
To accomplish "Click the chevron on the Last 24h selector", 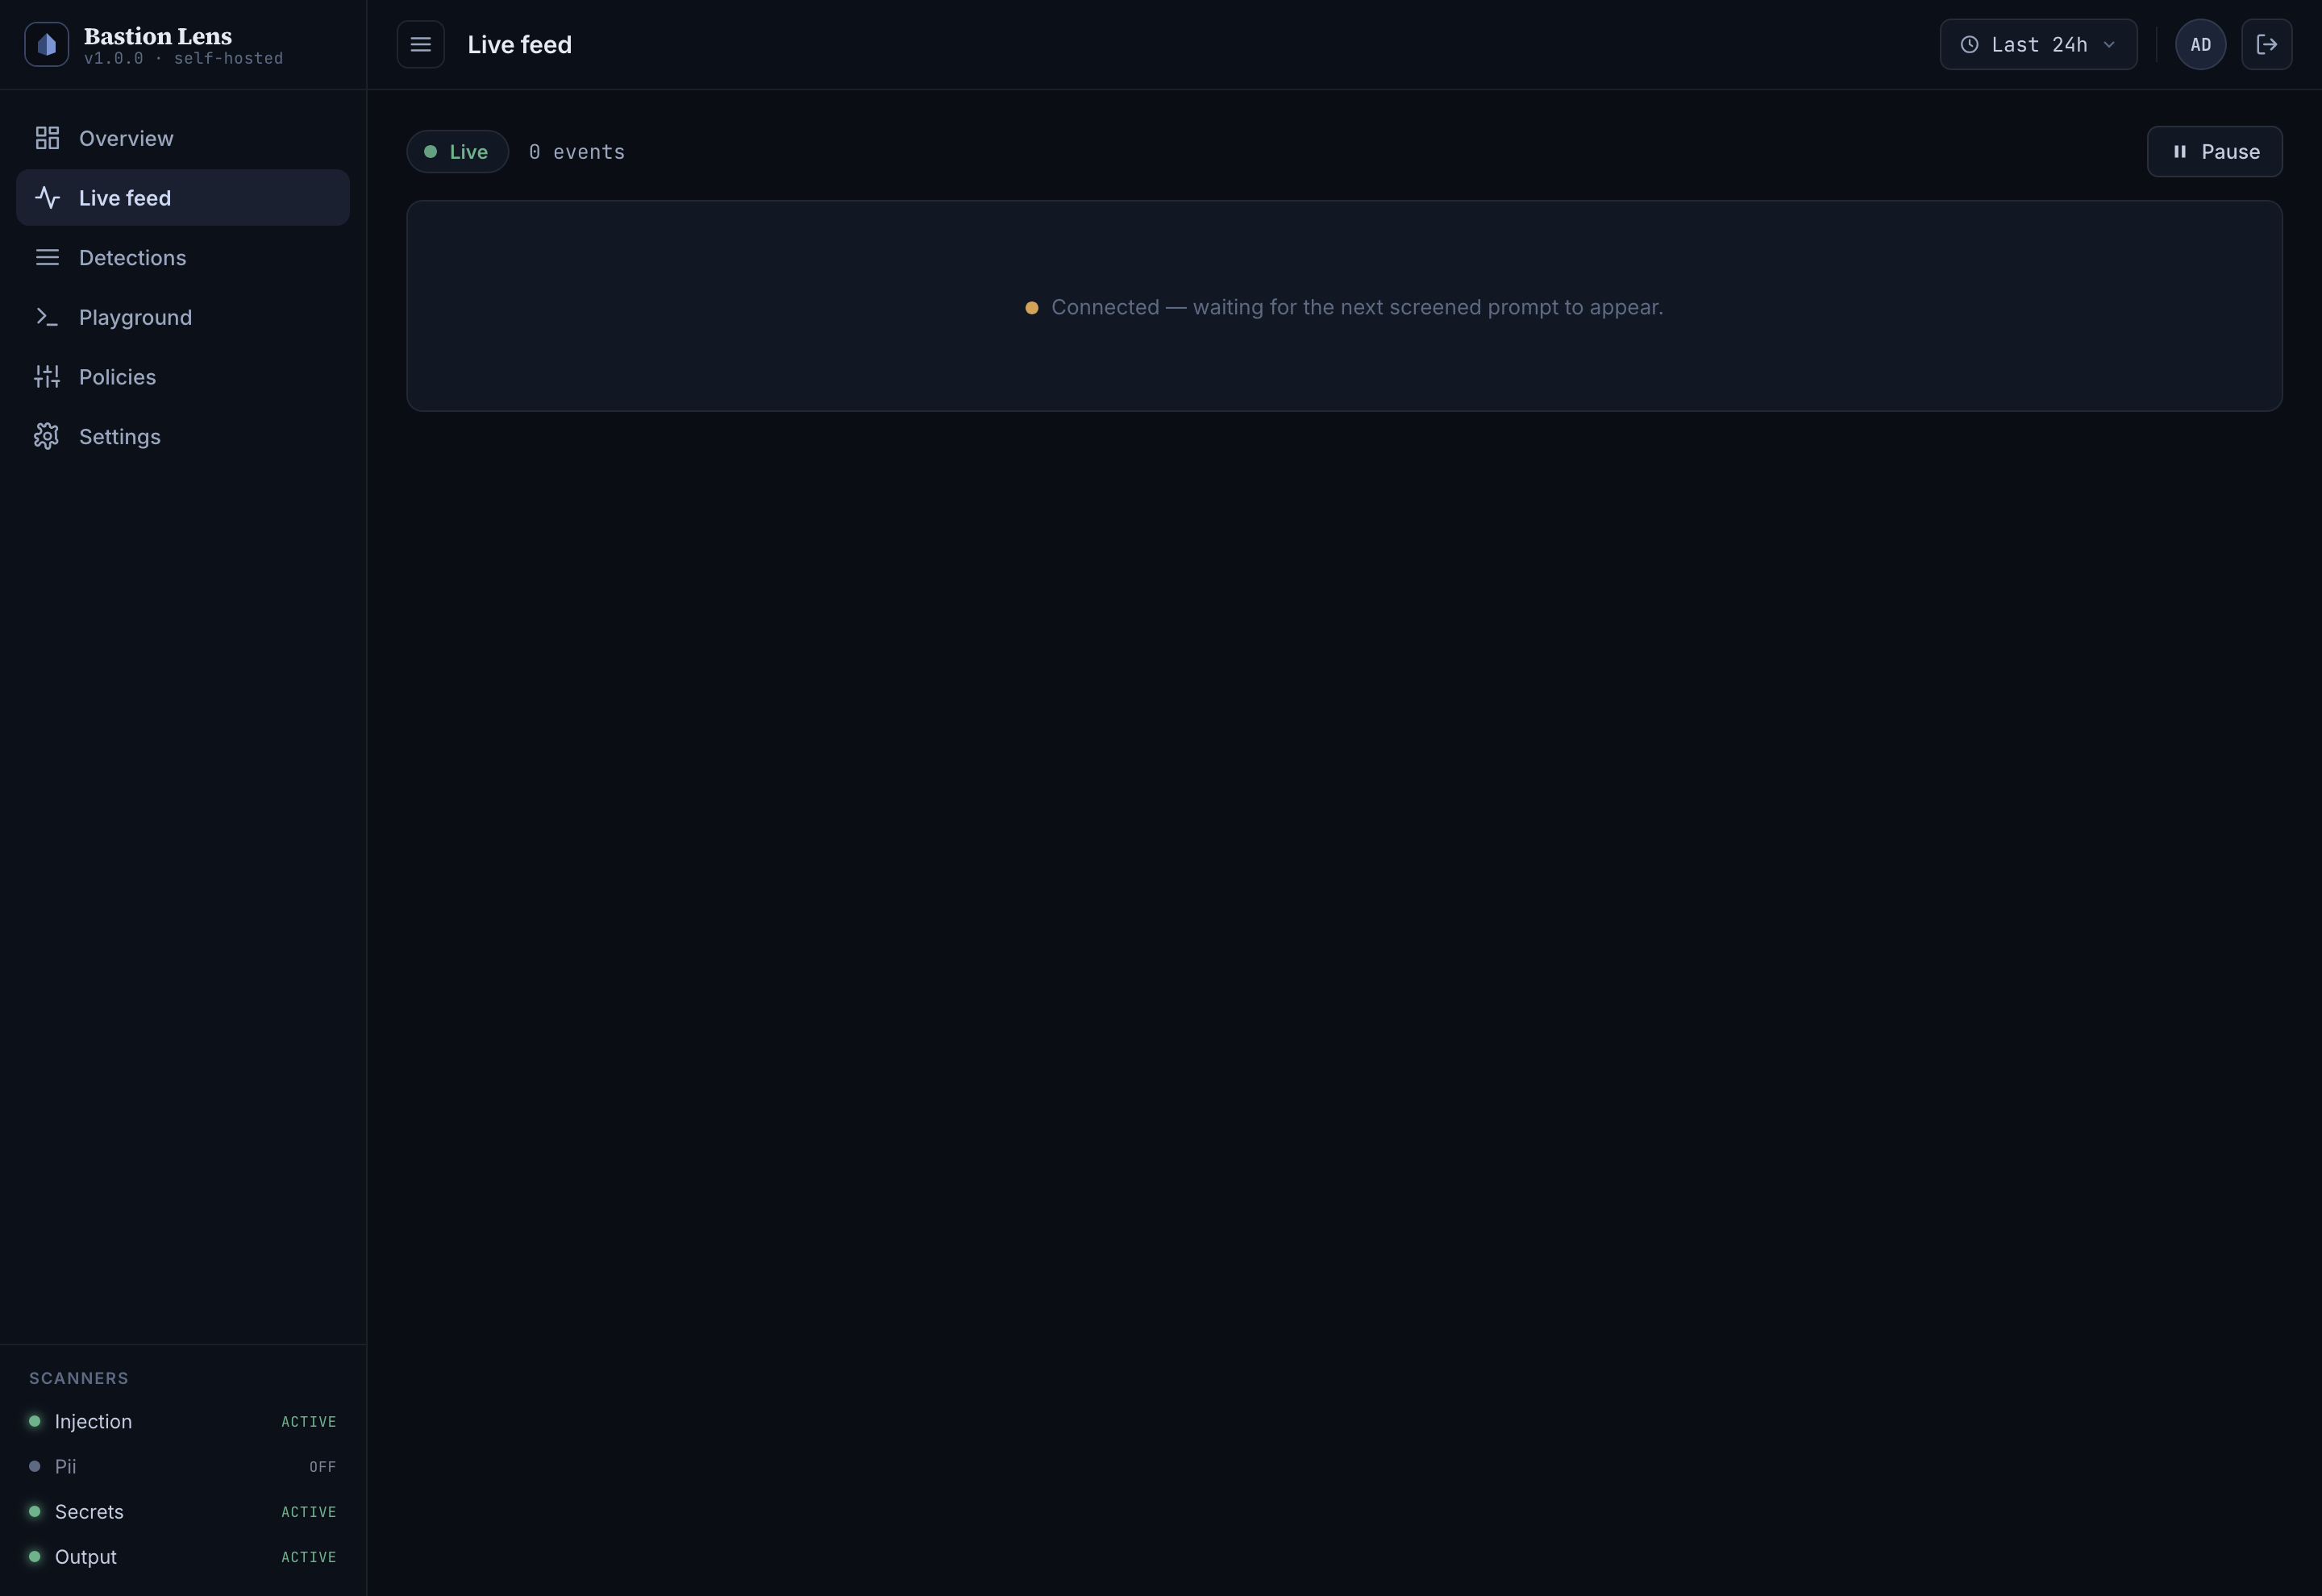I will coord(2109,45).
